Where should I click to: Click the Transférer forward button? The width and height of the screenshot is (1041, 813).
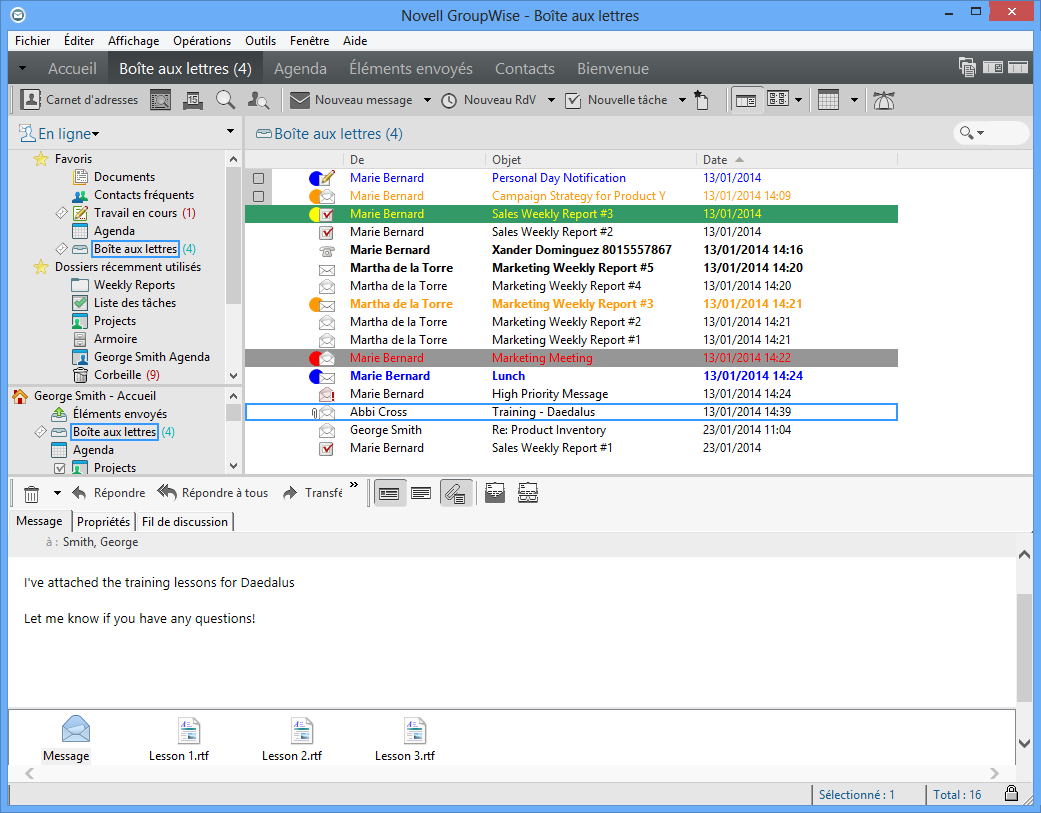click(313, 493)
